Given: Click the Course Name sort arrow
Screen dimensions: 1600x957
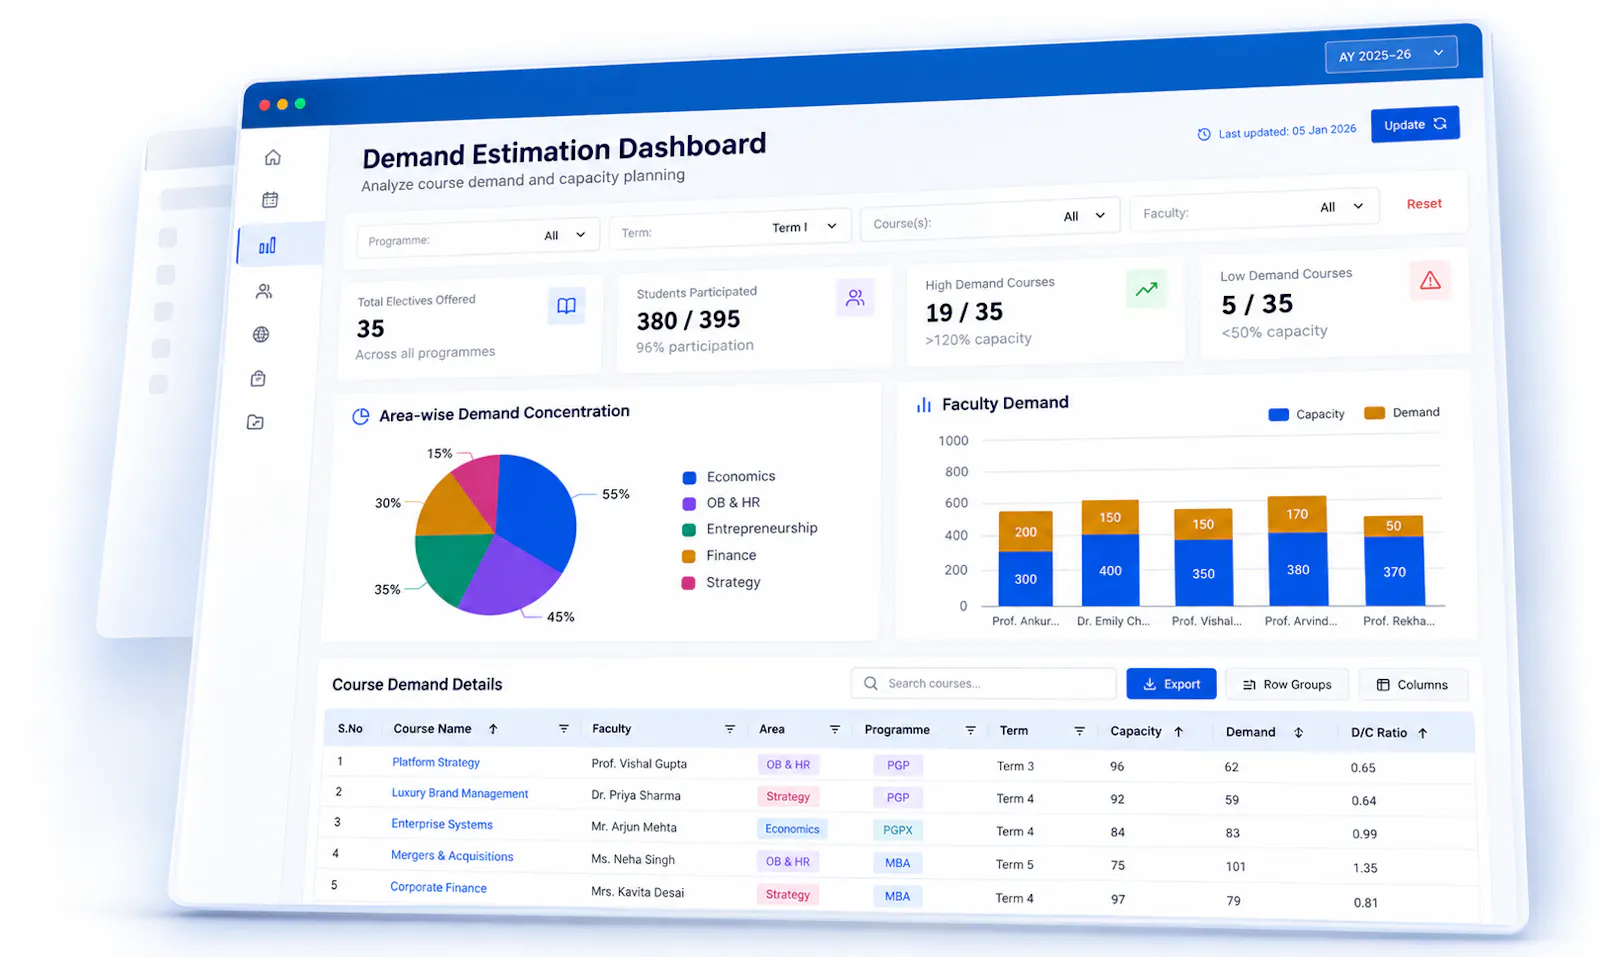Looking at the screenshot, I should 493,729.
